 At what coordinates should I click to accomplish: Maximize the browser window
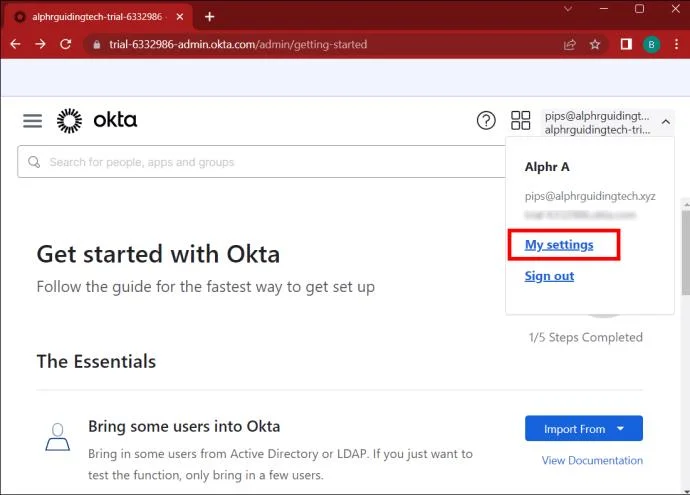tap(639, 8)
